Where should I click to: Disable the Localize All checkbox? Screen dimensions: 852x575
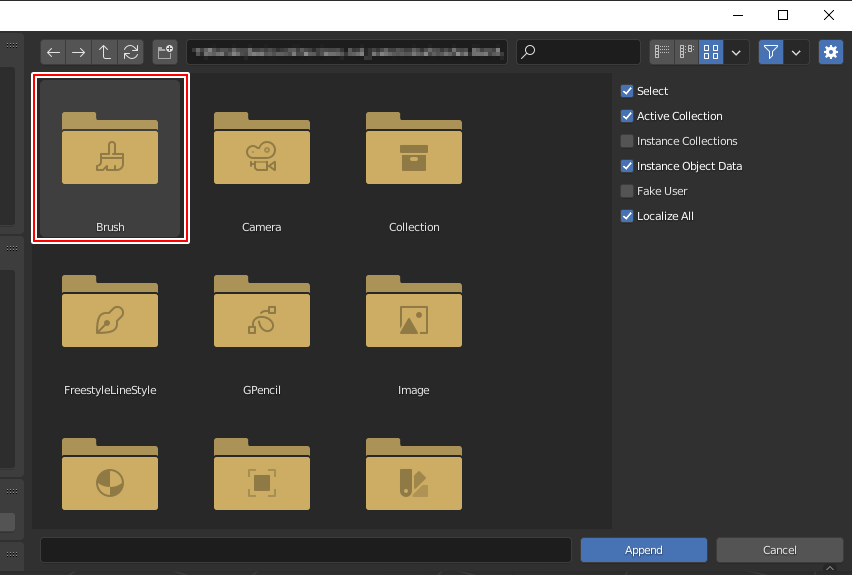tap(627, 216)
